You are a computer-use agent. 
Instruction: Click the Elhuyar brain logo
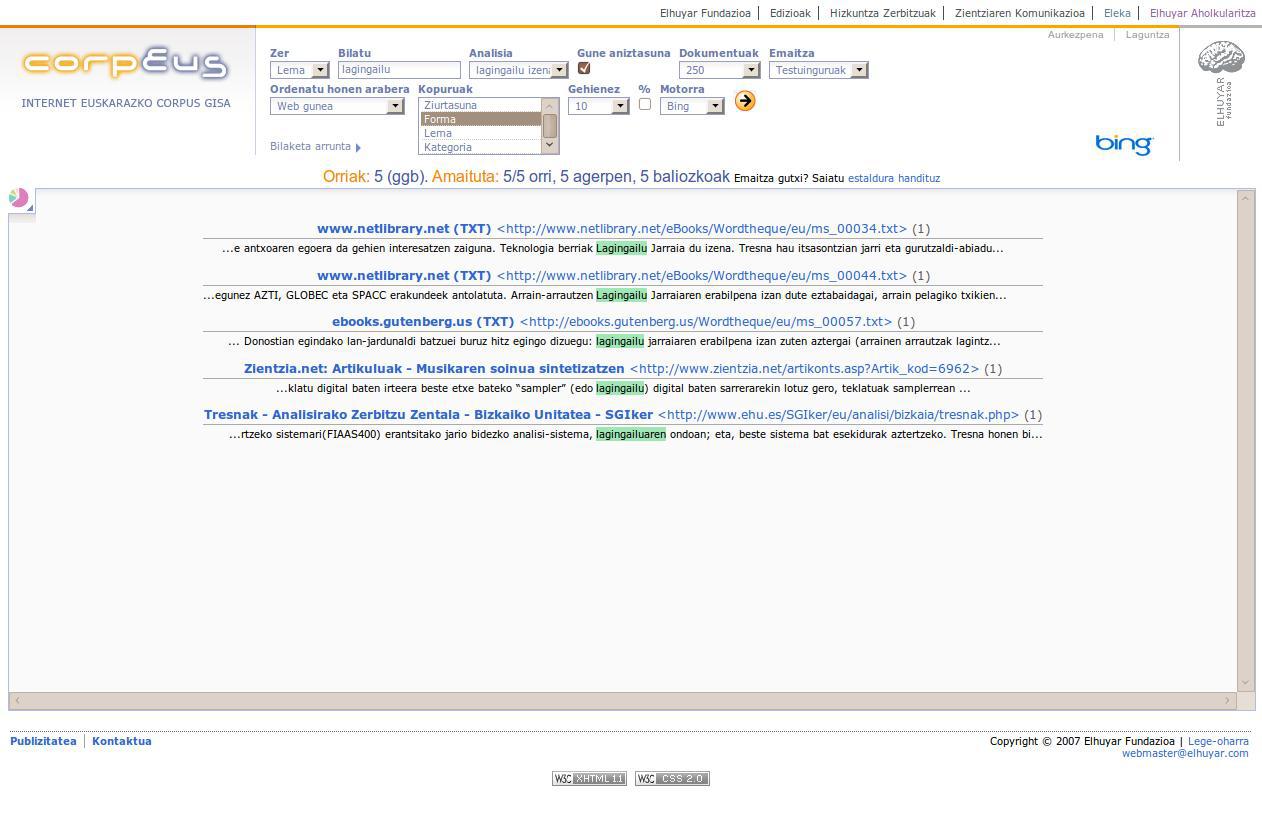click(1221, 84)
